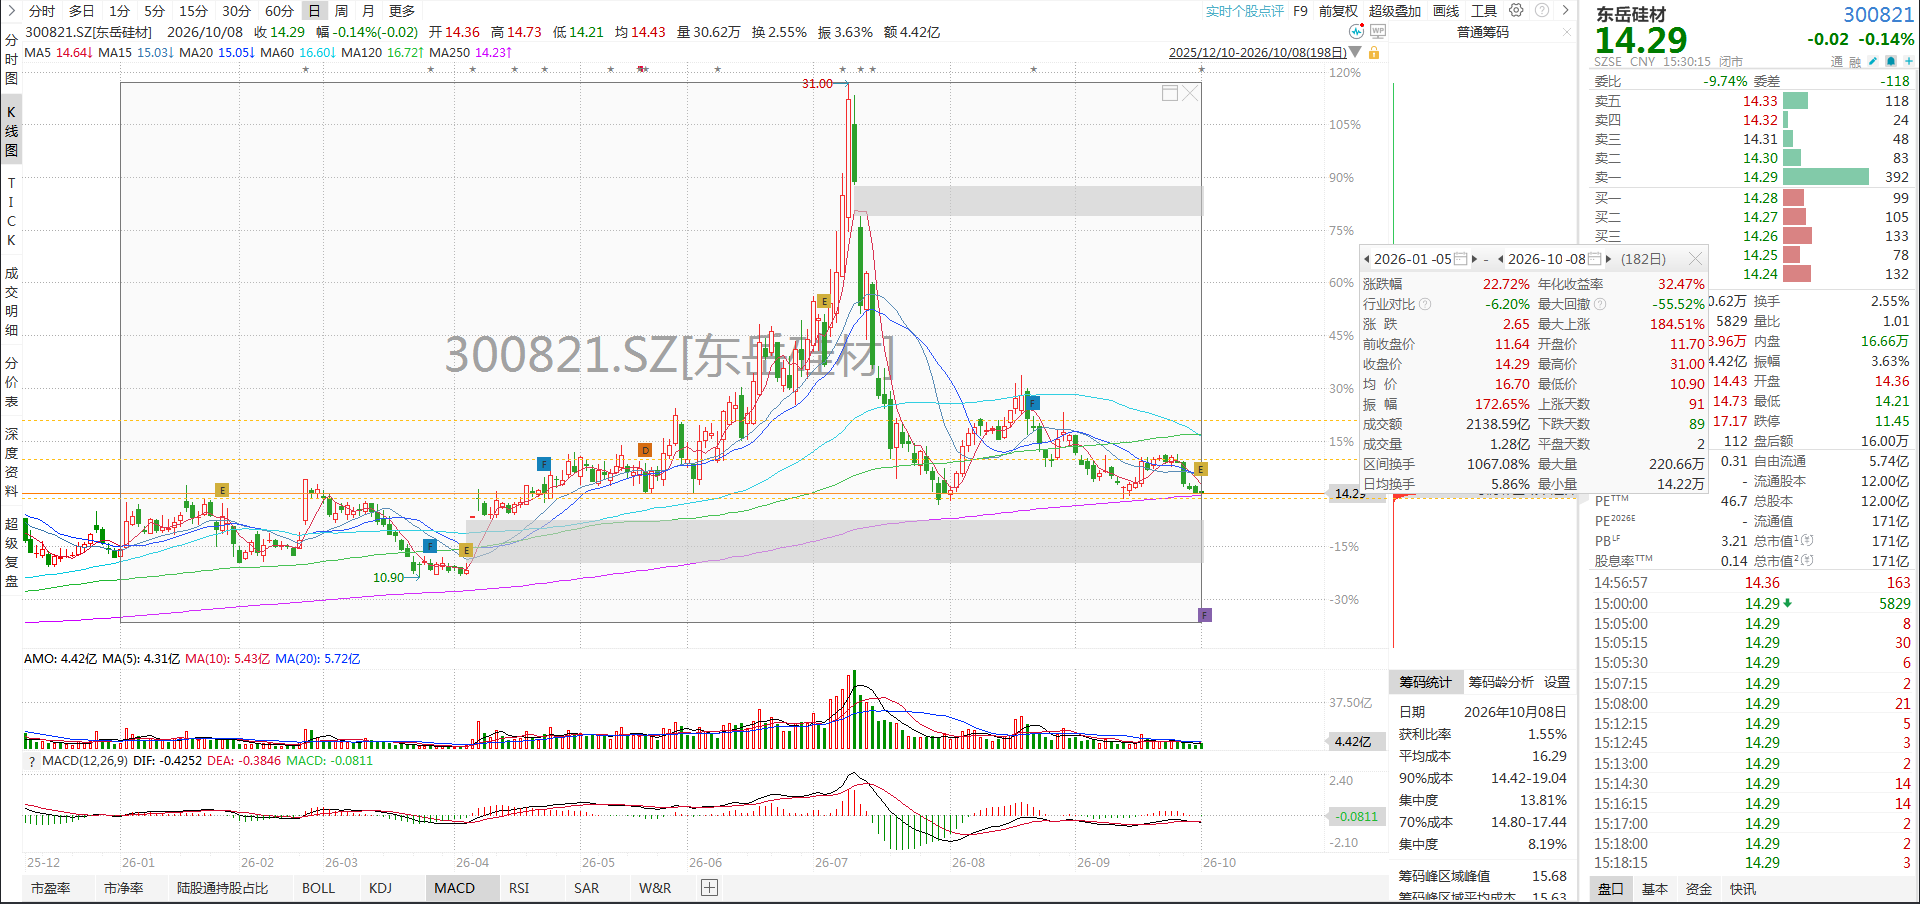Open calendar picker for start date 2026-01-05
Image resolution: width=1920 pixels, height=904 pixels.
coord(1460,259)
